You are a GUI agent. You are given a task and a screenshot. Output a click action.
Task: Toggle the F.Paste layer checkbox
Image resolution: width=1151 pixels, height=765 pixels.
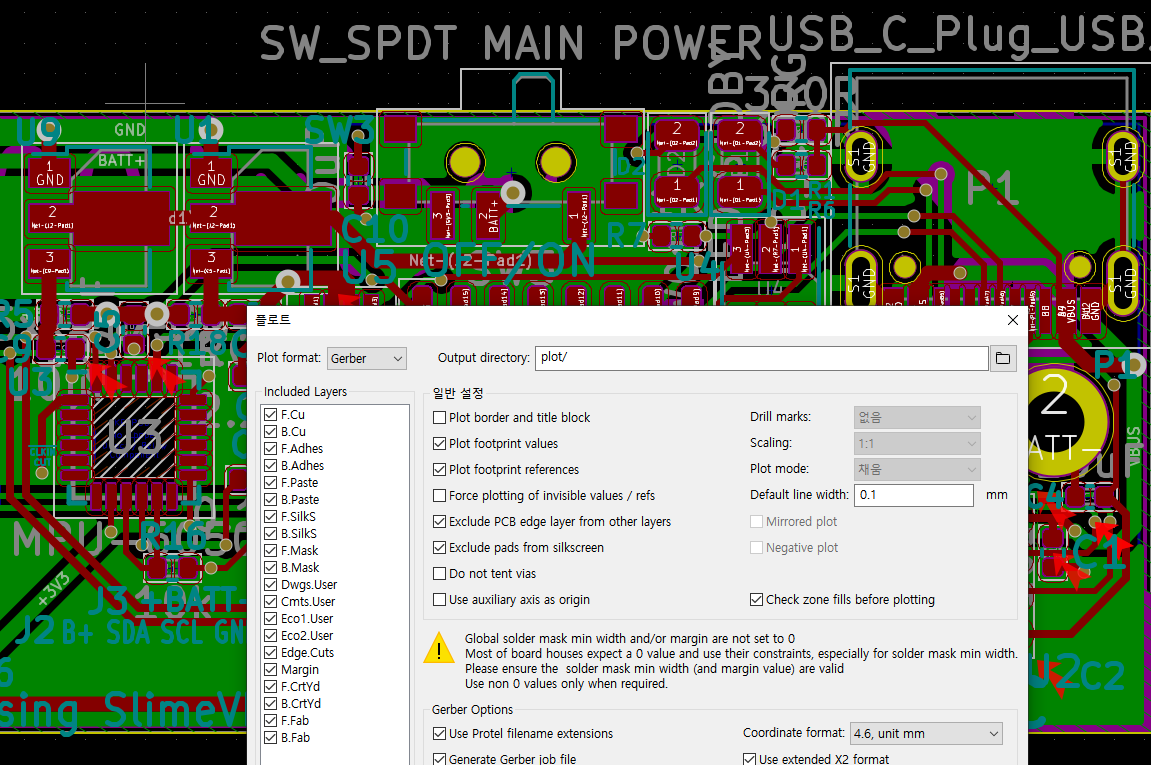coord(270,482)
